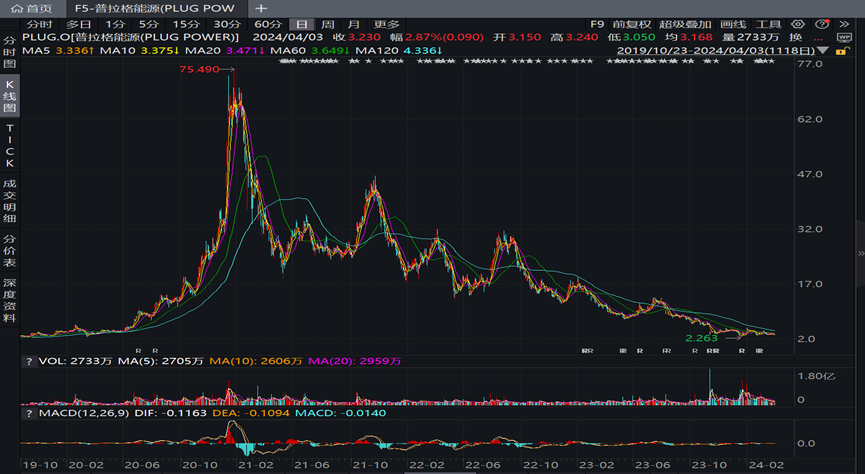Click the 收 3.230 closing price

(357, 37)
